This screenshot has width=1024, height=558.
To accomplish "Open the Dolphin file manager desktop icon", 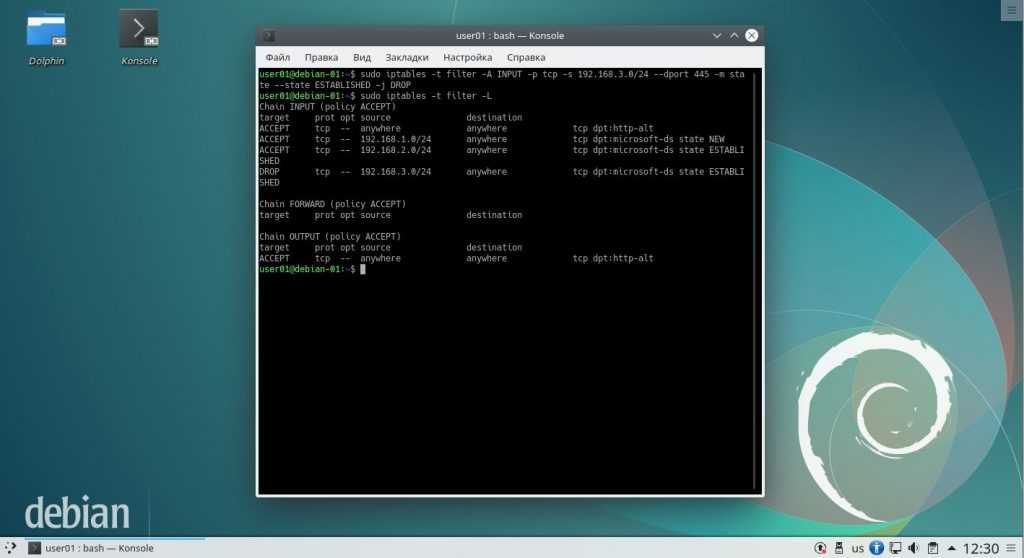I will [46, 30].
